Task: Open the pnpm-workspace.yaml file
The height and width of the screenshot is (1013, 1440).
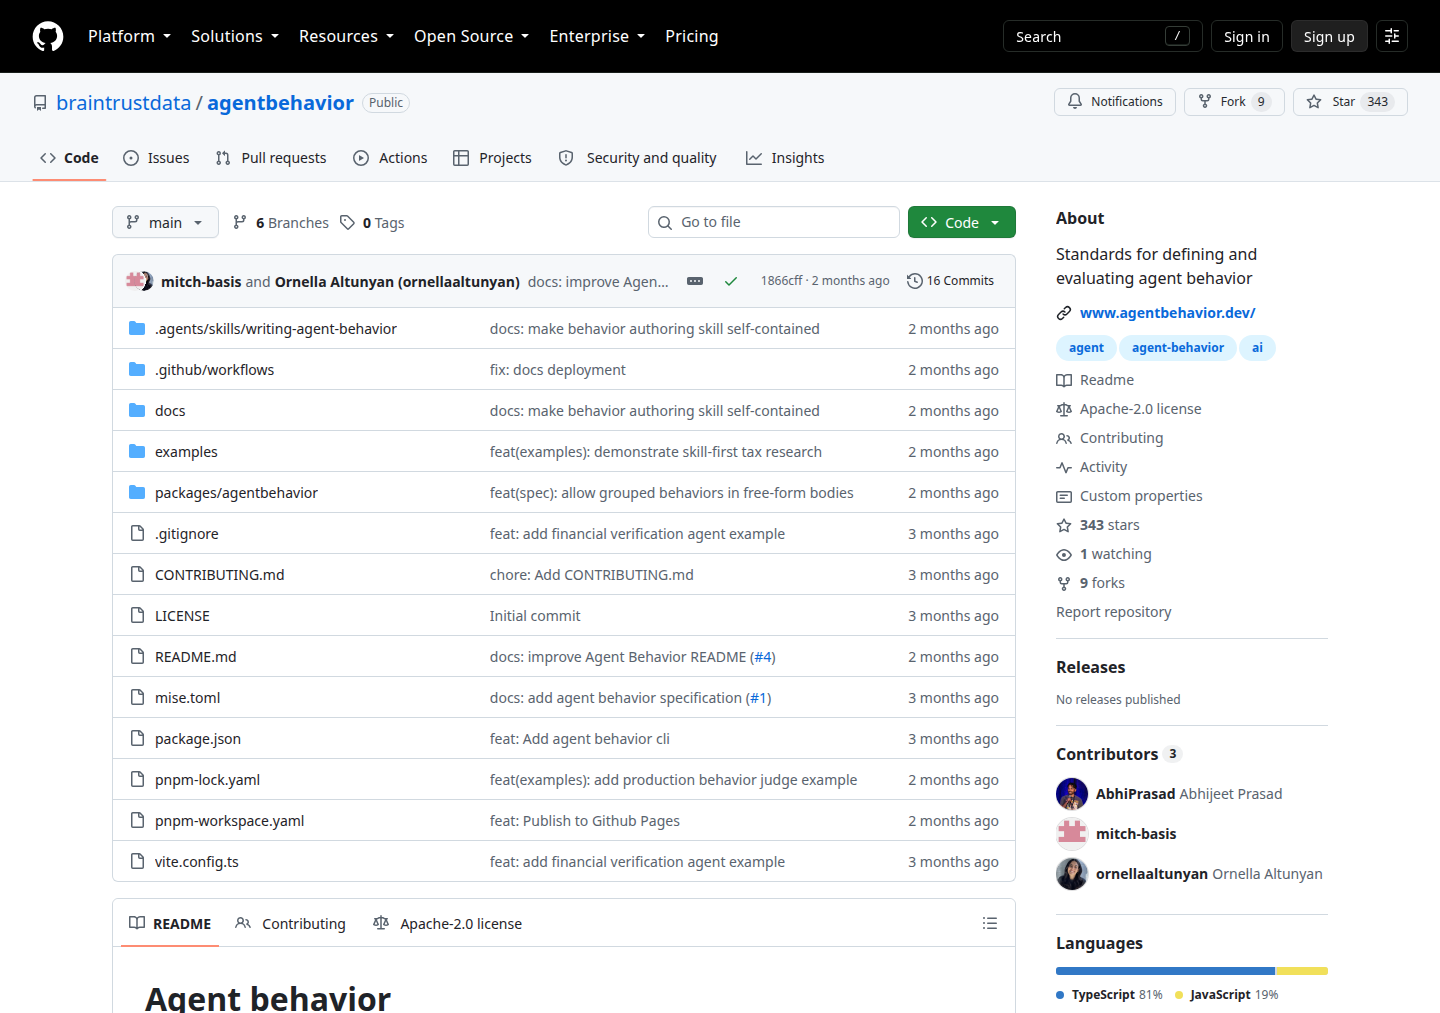Action: pyautogui.click(x=229, y=821)
